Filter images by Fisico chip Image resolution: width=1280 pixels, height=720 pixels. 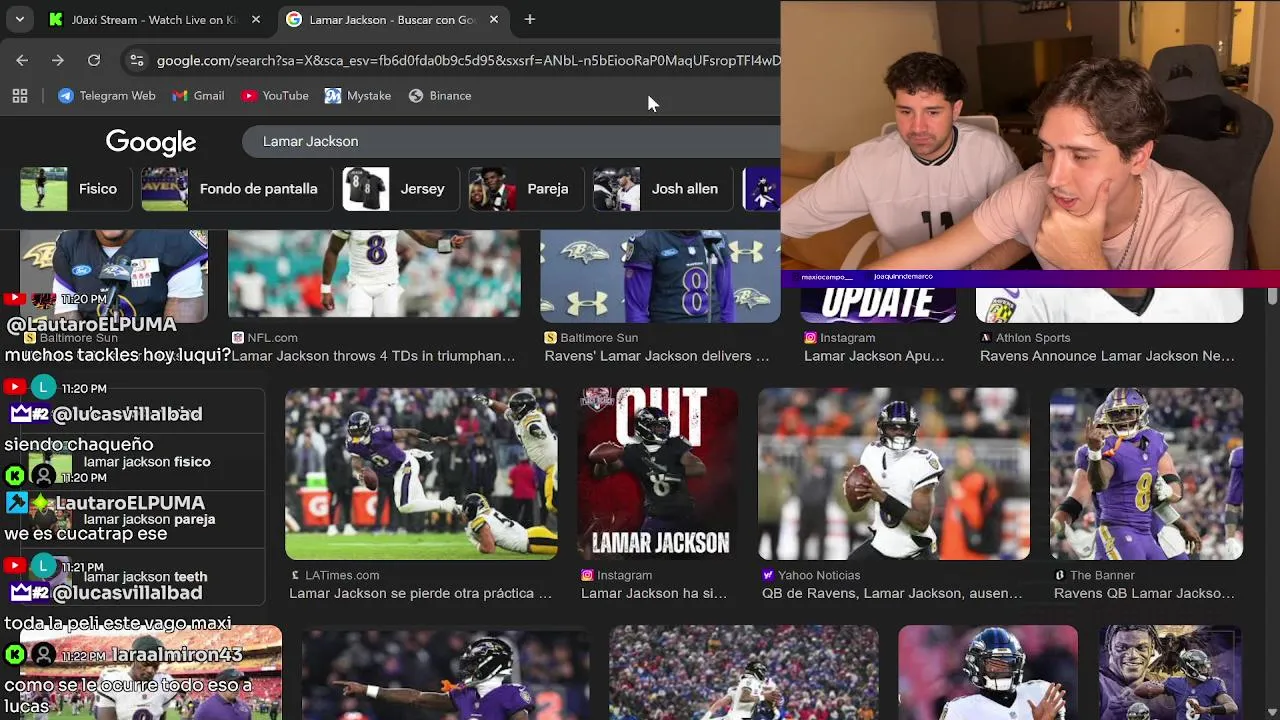(x=75, y=189)
